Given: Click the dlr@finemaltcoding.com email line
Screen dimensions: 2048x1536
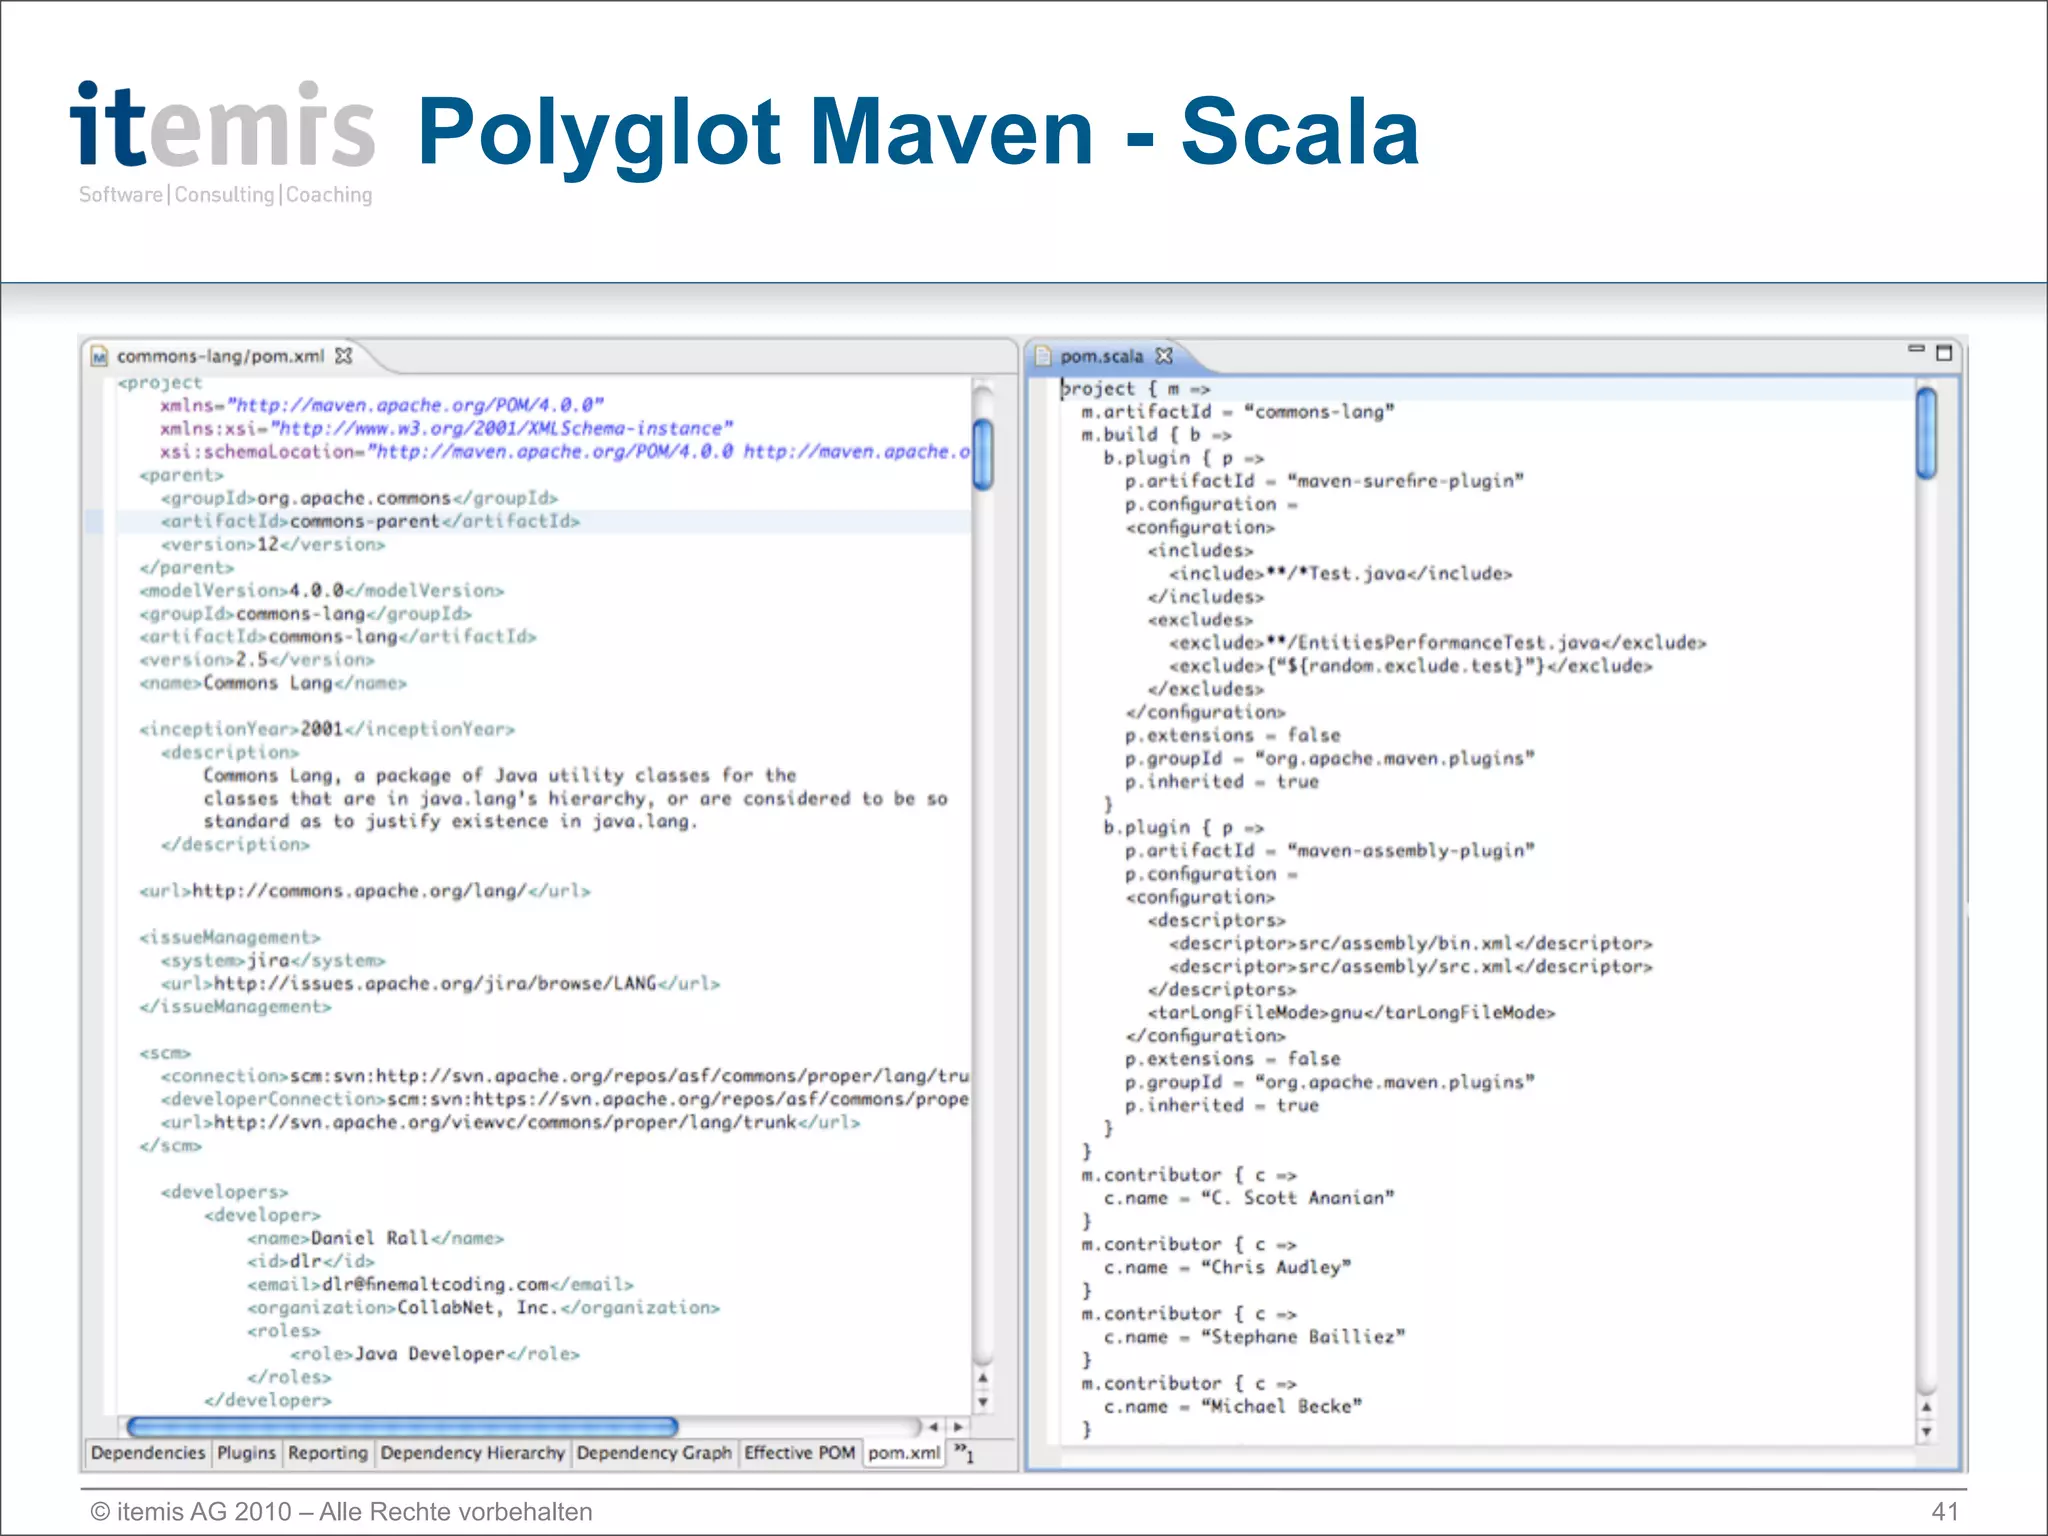Looking at the screenshot, I should (441, 1284).
